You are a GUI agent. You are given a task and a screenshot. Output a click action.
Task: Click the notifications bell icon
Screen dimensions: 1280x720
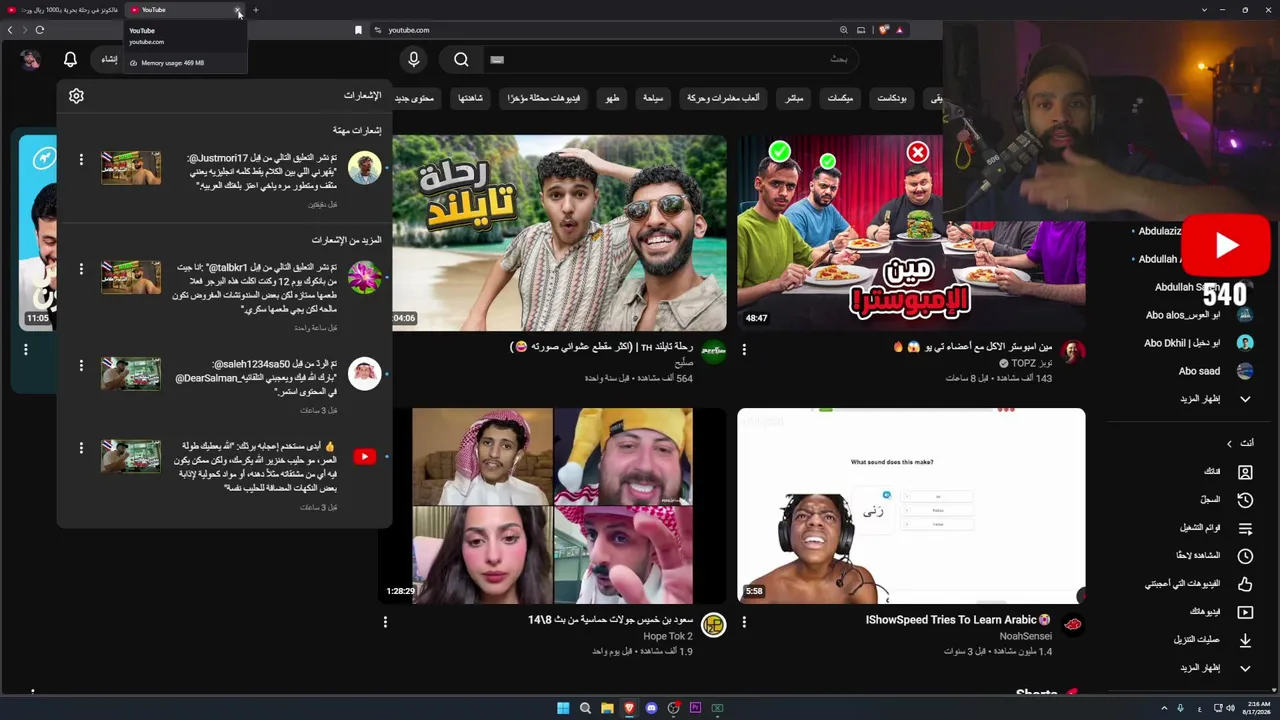pos(70,59)
